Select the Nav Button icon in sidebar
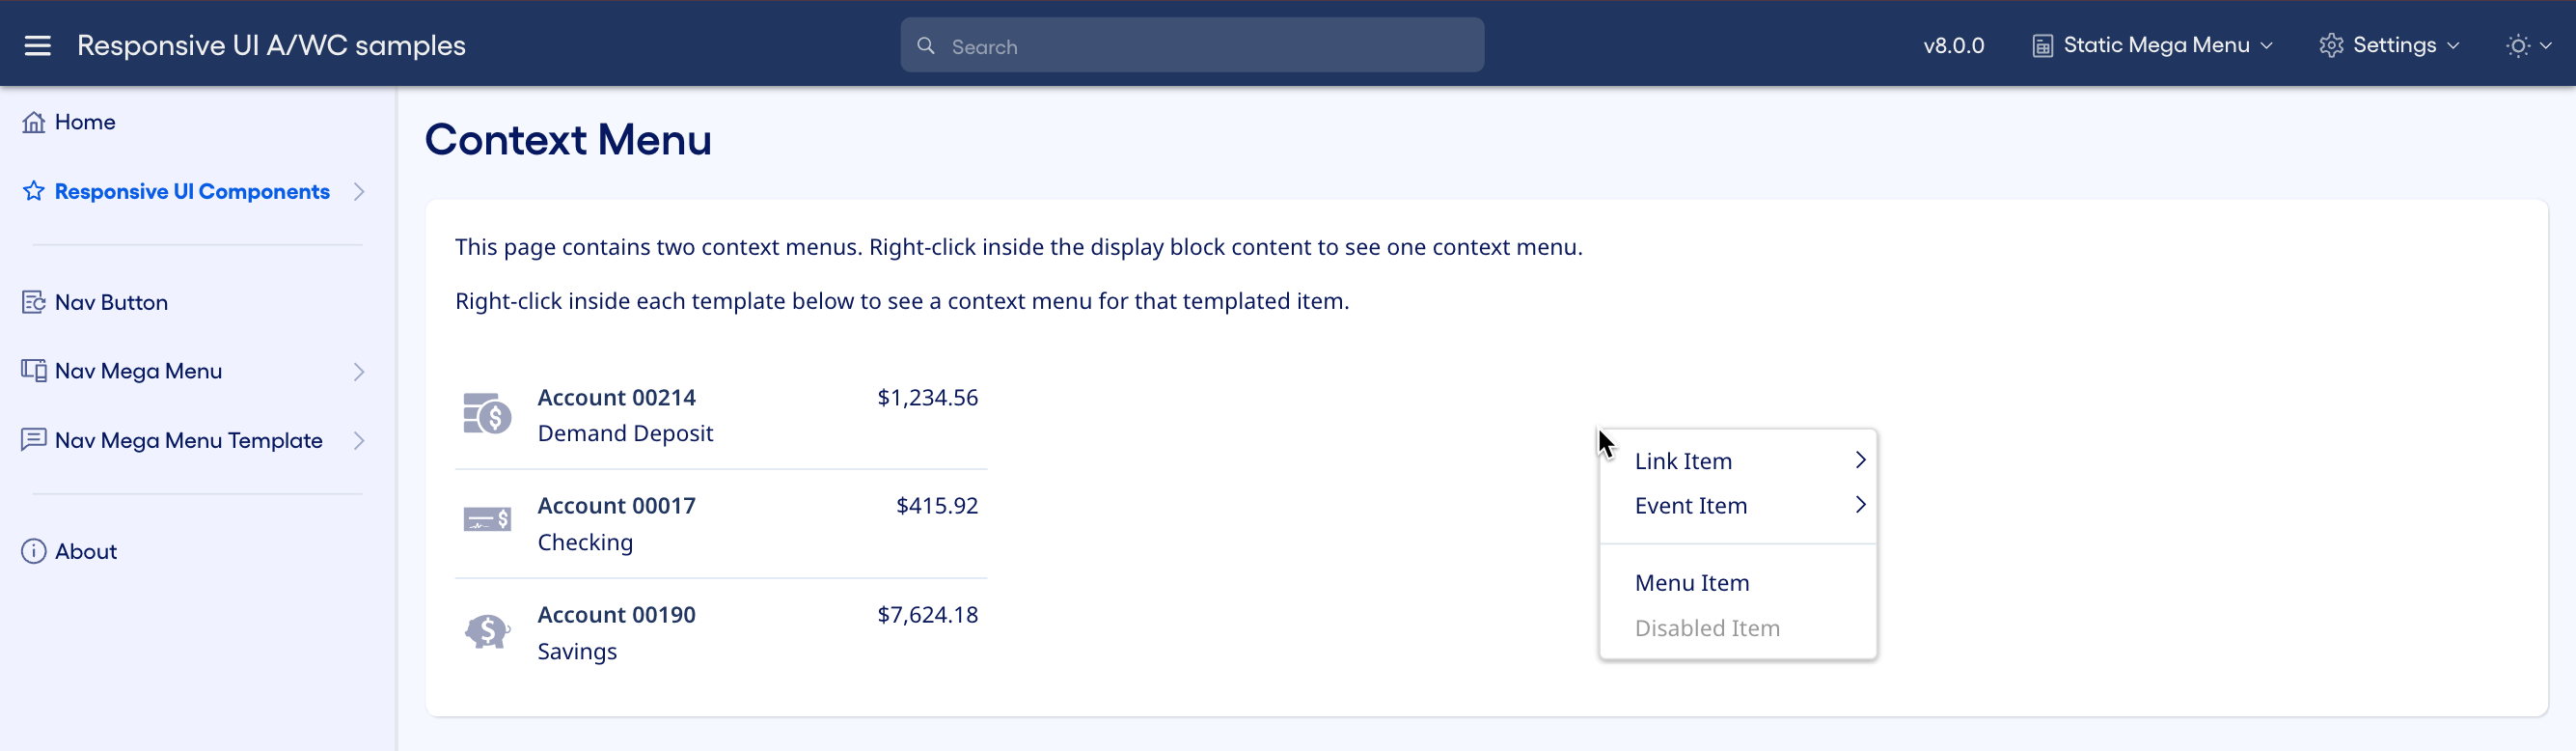The image size is (2576, 751). (x=33, y=301)
